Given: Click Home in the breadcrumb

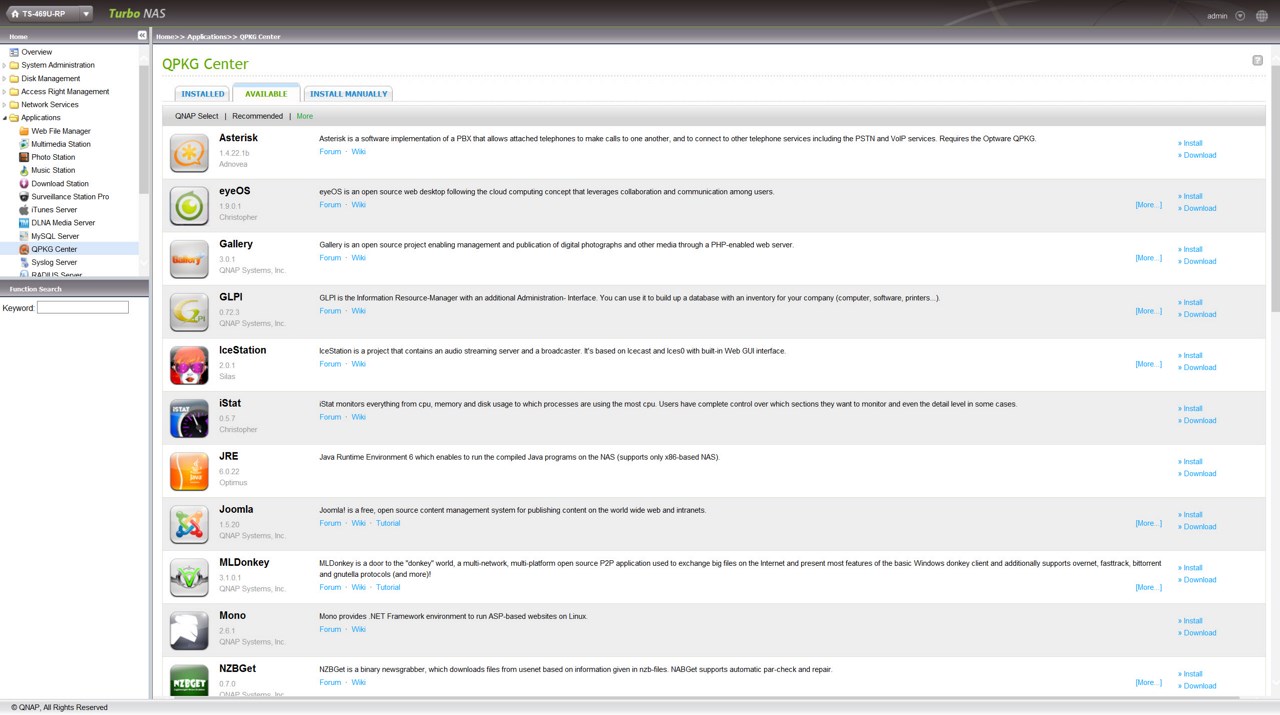Looking at the screenshot, I should 166,36.
